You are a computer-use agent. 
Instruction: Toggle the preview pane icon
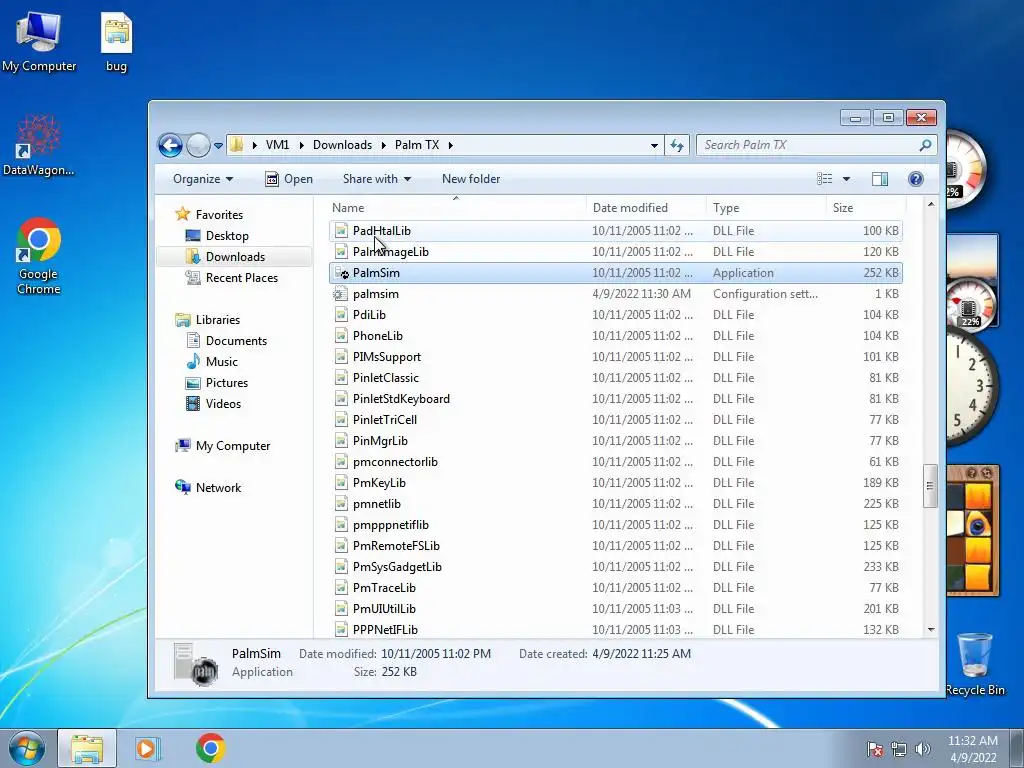pyautogui.click(x=880, y=179)
